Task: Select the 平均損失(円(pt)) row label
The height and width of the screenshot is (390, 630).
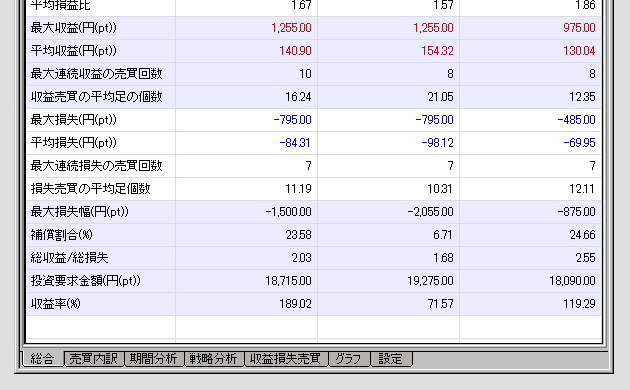Action: (74, 143)
